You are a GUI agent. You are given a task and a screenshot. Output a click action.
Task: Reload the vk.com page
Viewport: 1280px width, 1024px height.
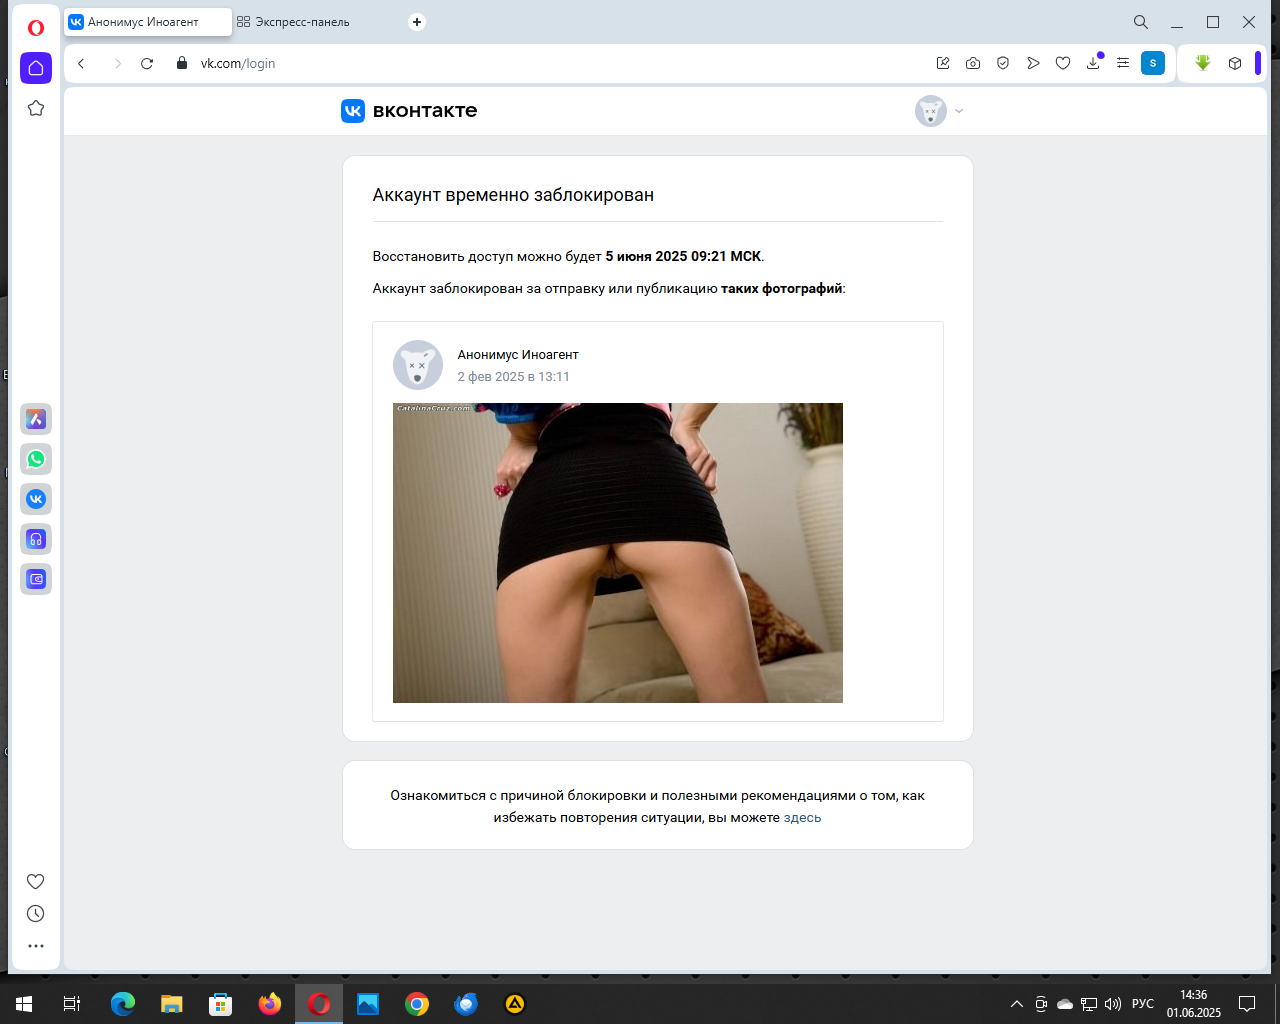coord(147,63)
